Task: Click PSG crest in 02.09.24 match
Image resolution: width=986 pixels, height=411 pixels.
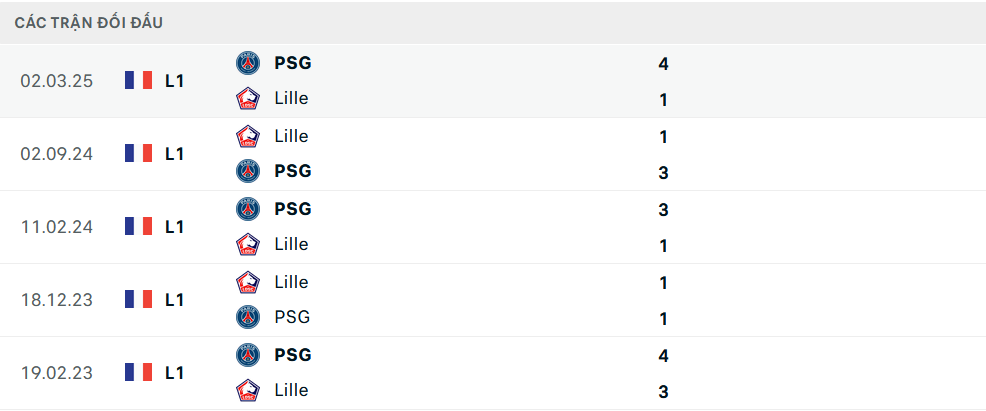Action: [247, 171]
